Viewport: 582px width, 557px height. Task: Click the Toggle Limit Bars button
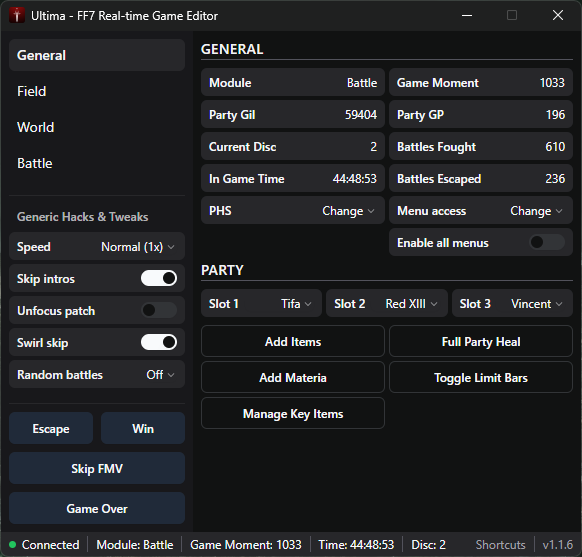pos(481,377)
